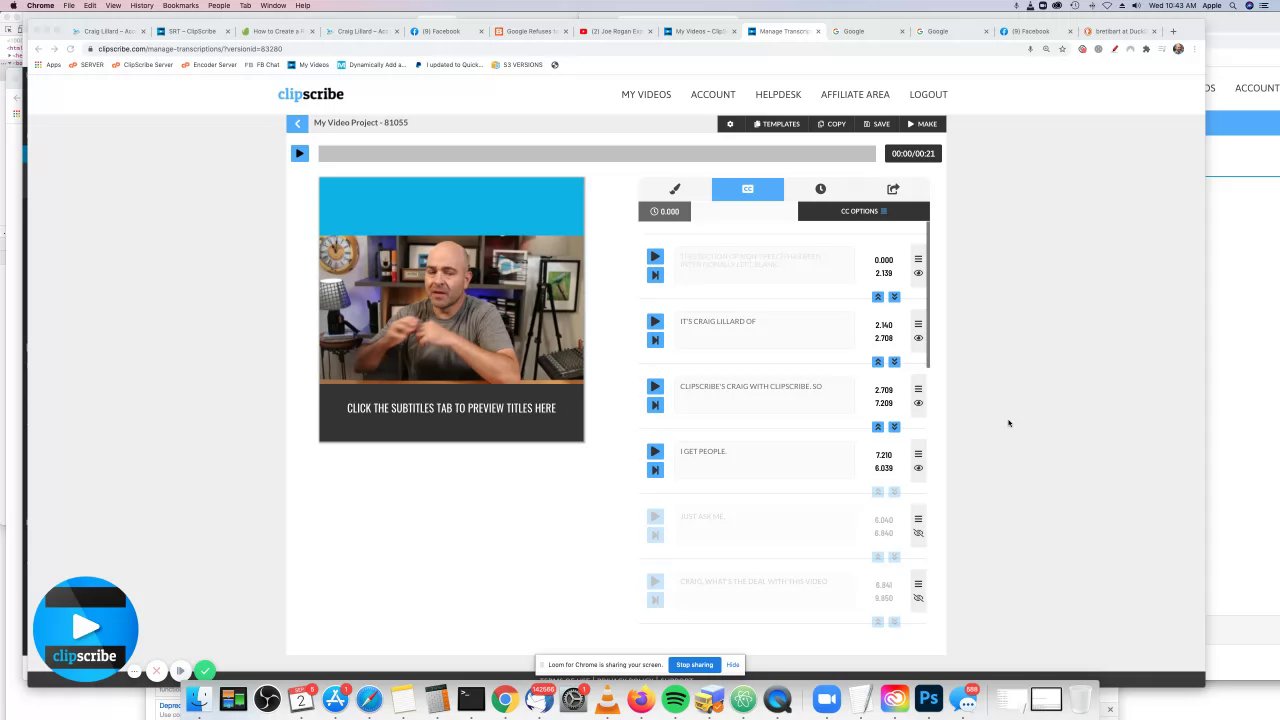Play the first blank subtitle segment
The width and height of the screenshot is (1280, 720).
655,256
